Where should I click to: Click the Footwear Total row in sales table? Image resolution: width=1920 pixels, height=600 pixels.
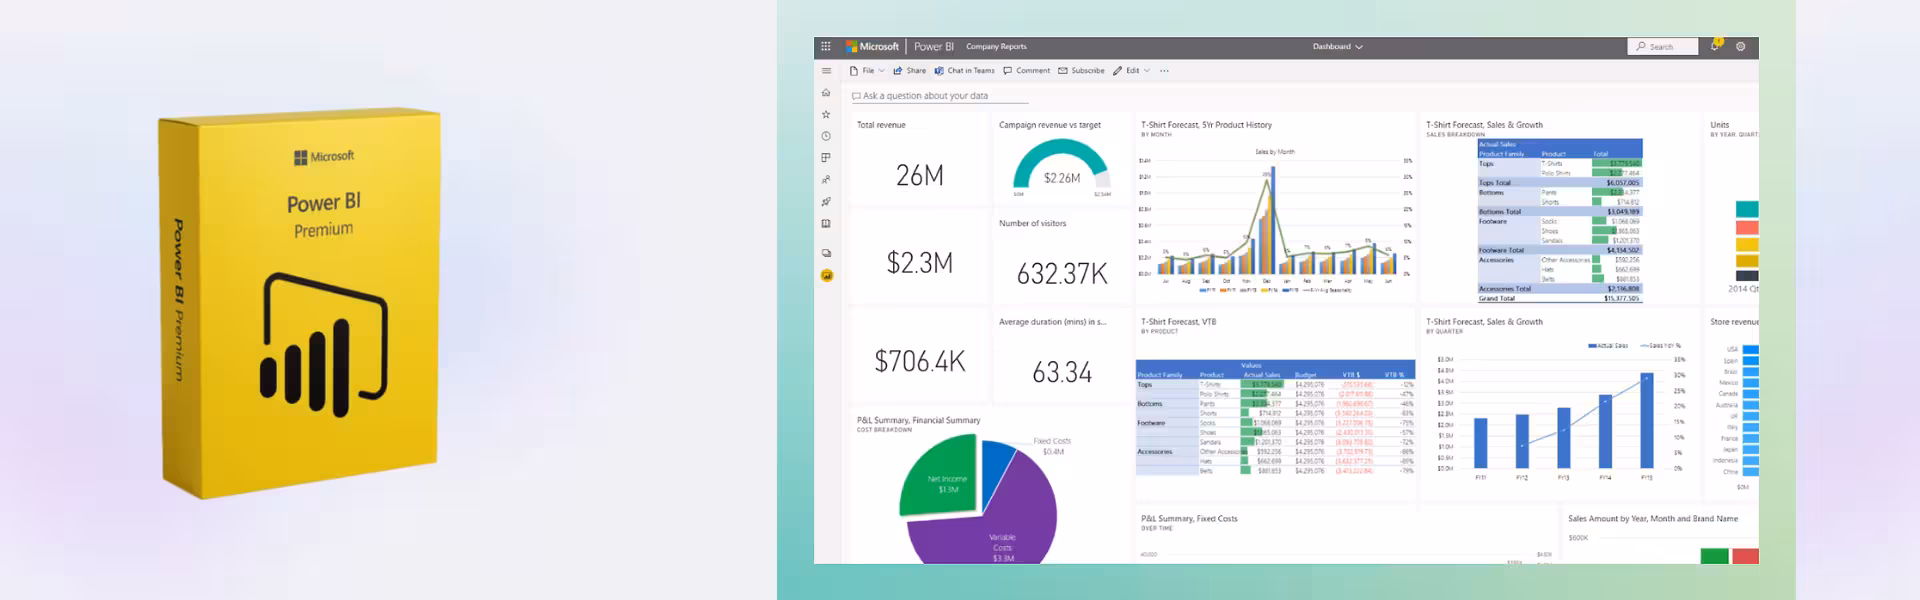(1560, 250)
